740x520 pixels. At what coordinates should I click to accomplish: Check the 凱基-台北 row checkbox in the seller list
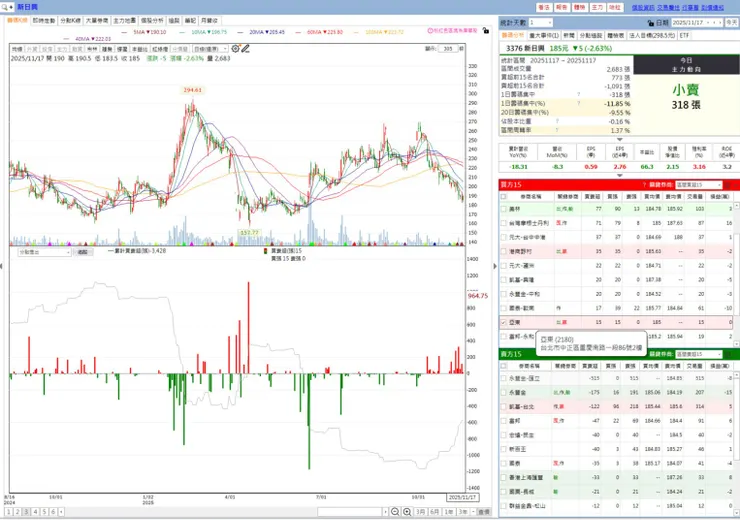[x=503, y=406]
